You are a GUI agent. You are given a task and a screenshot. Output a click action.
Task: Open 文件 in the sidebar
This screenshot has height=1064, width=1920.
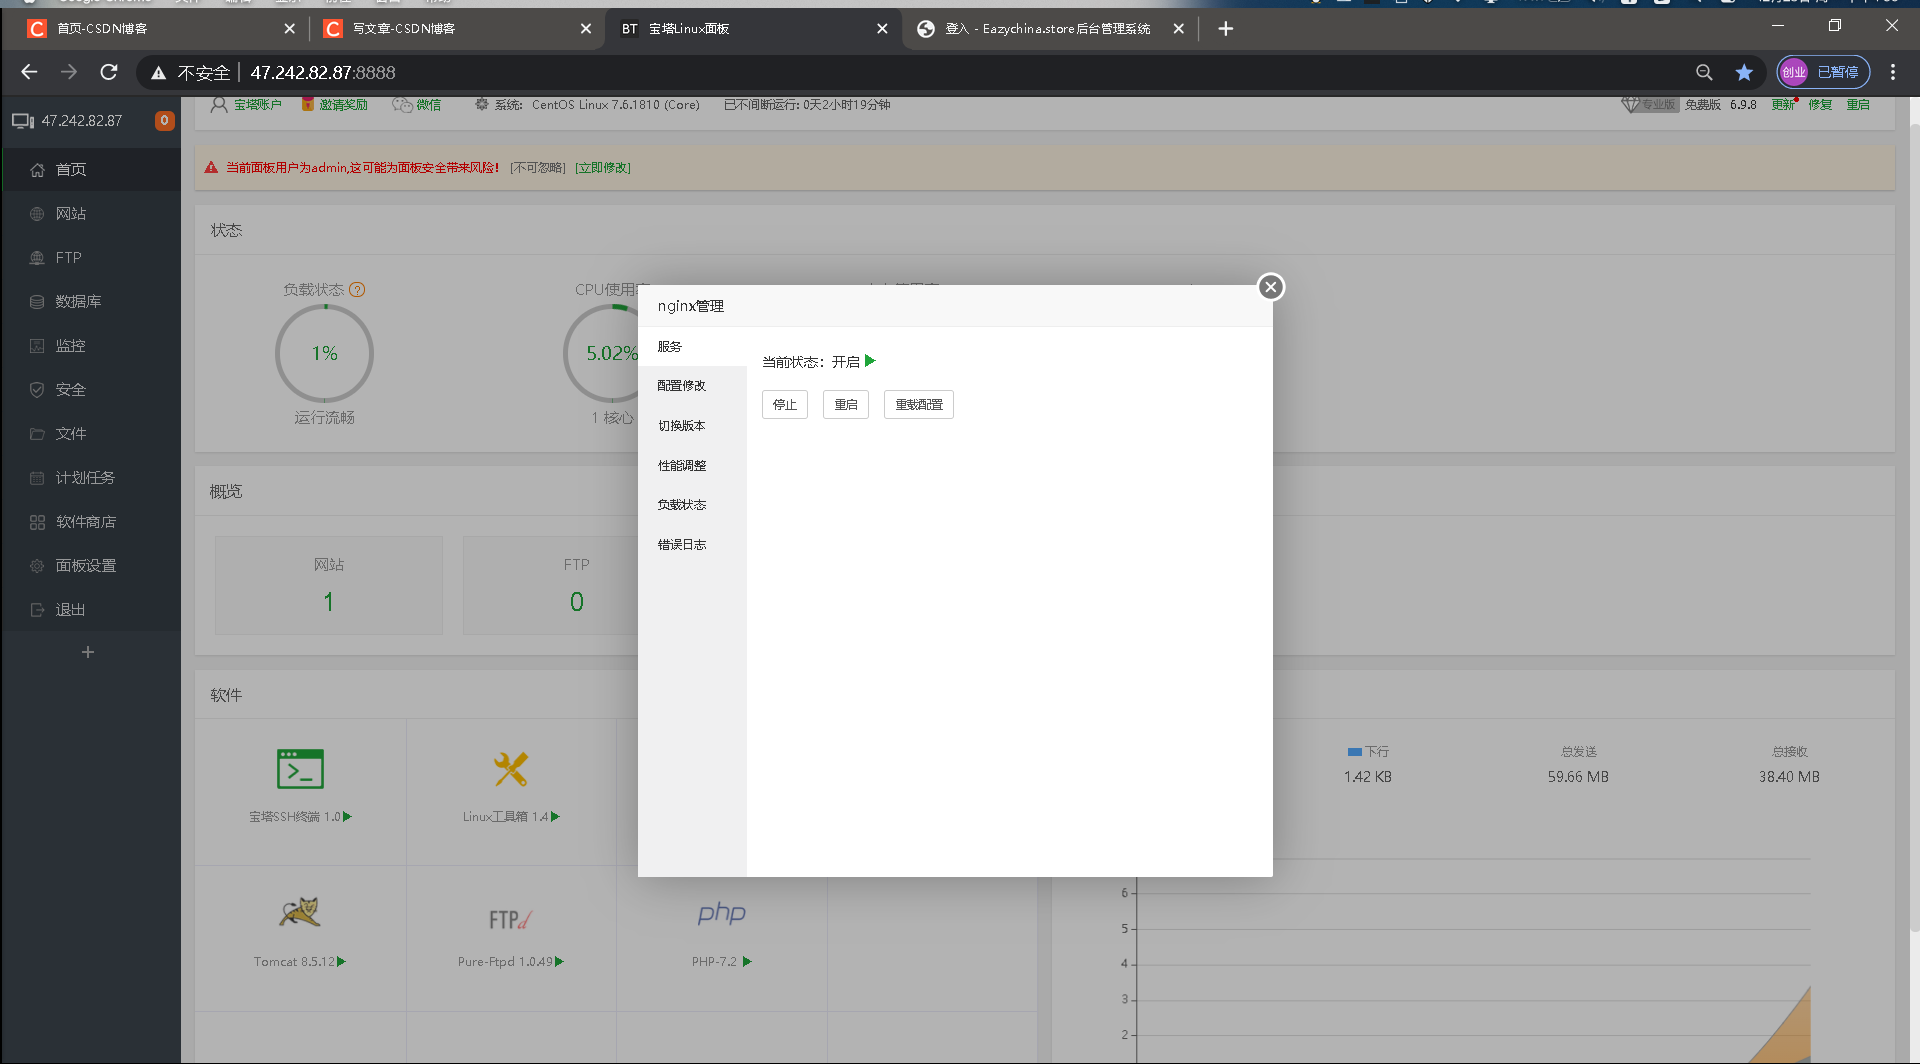(91, 434)
